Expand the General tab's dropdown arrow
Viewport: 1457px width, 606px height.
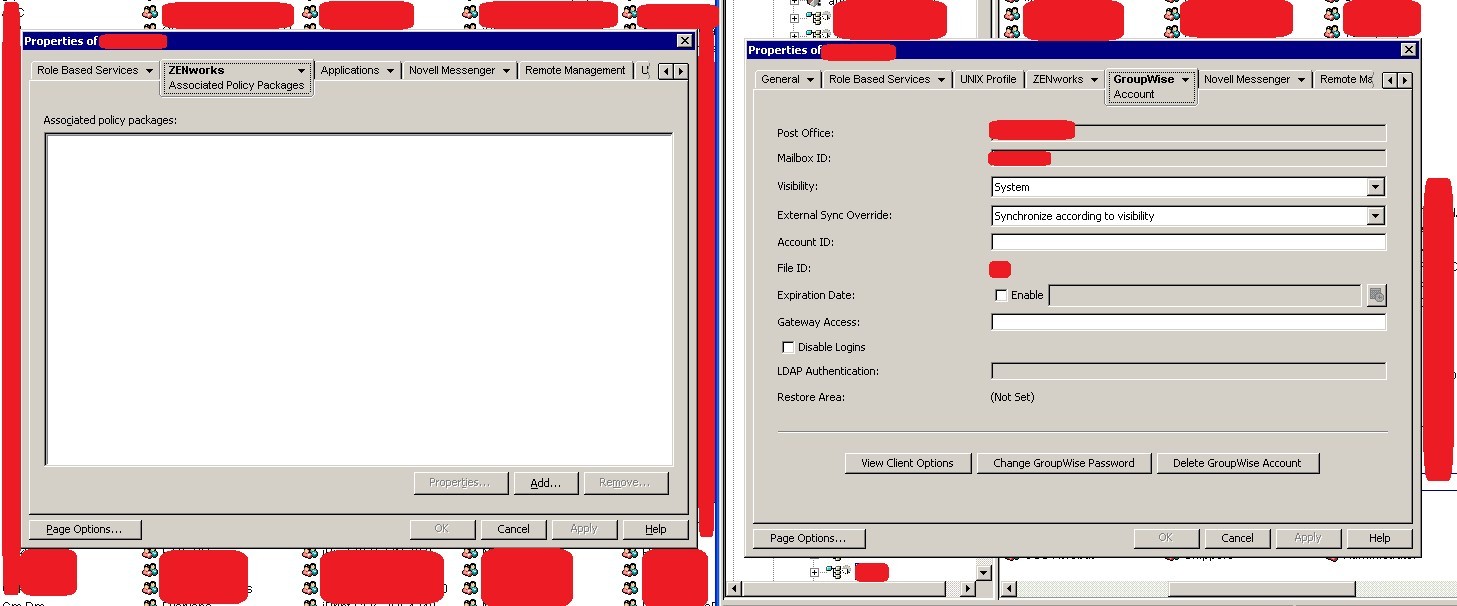[810, 79]
